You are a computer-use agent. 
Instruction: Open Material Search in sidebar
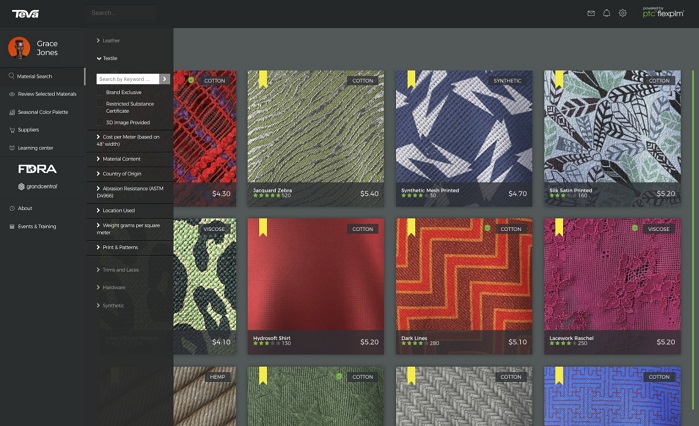34,76
